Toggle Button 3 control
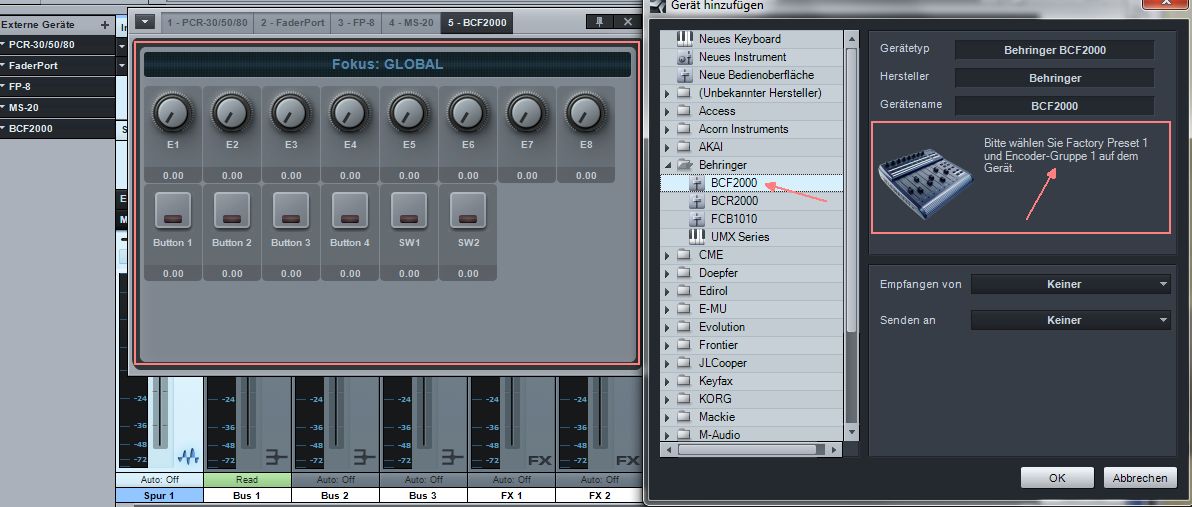The width and height of the screenshot is (1192, 507). 291,211
